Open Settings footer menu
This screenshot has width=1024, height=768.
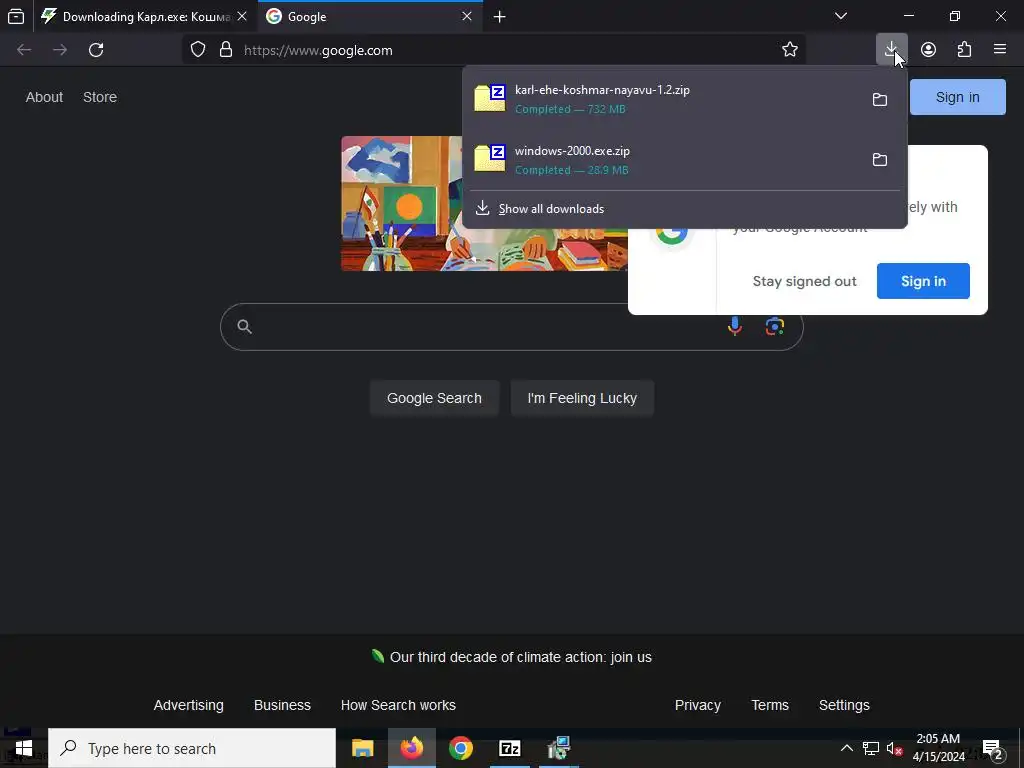pos(844,705)
